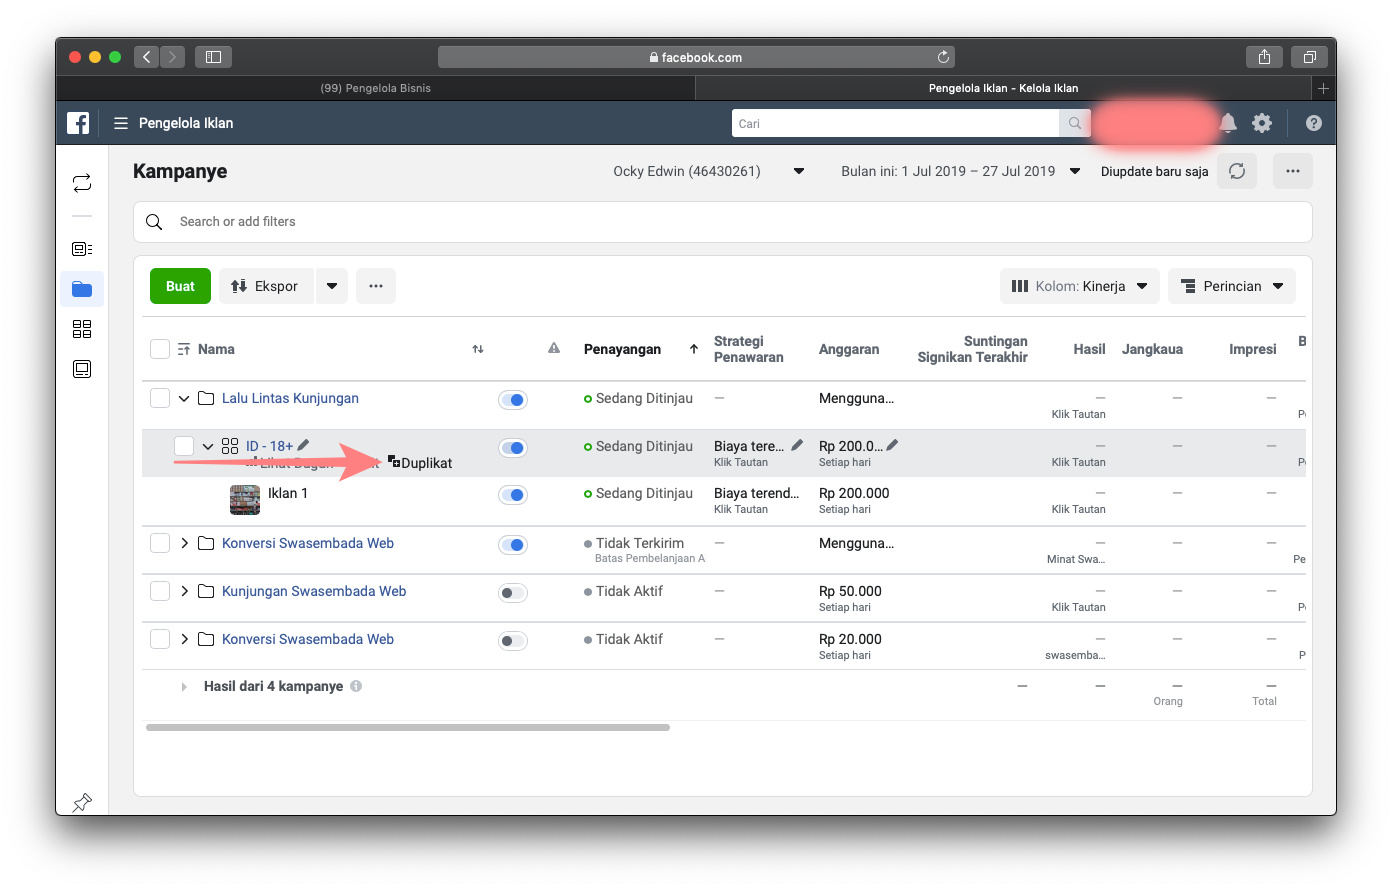The image size is (1392, 889).
Task: Sort by Impresi column header
Action: point(1253,349)
